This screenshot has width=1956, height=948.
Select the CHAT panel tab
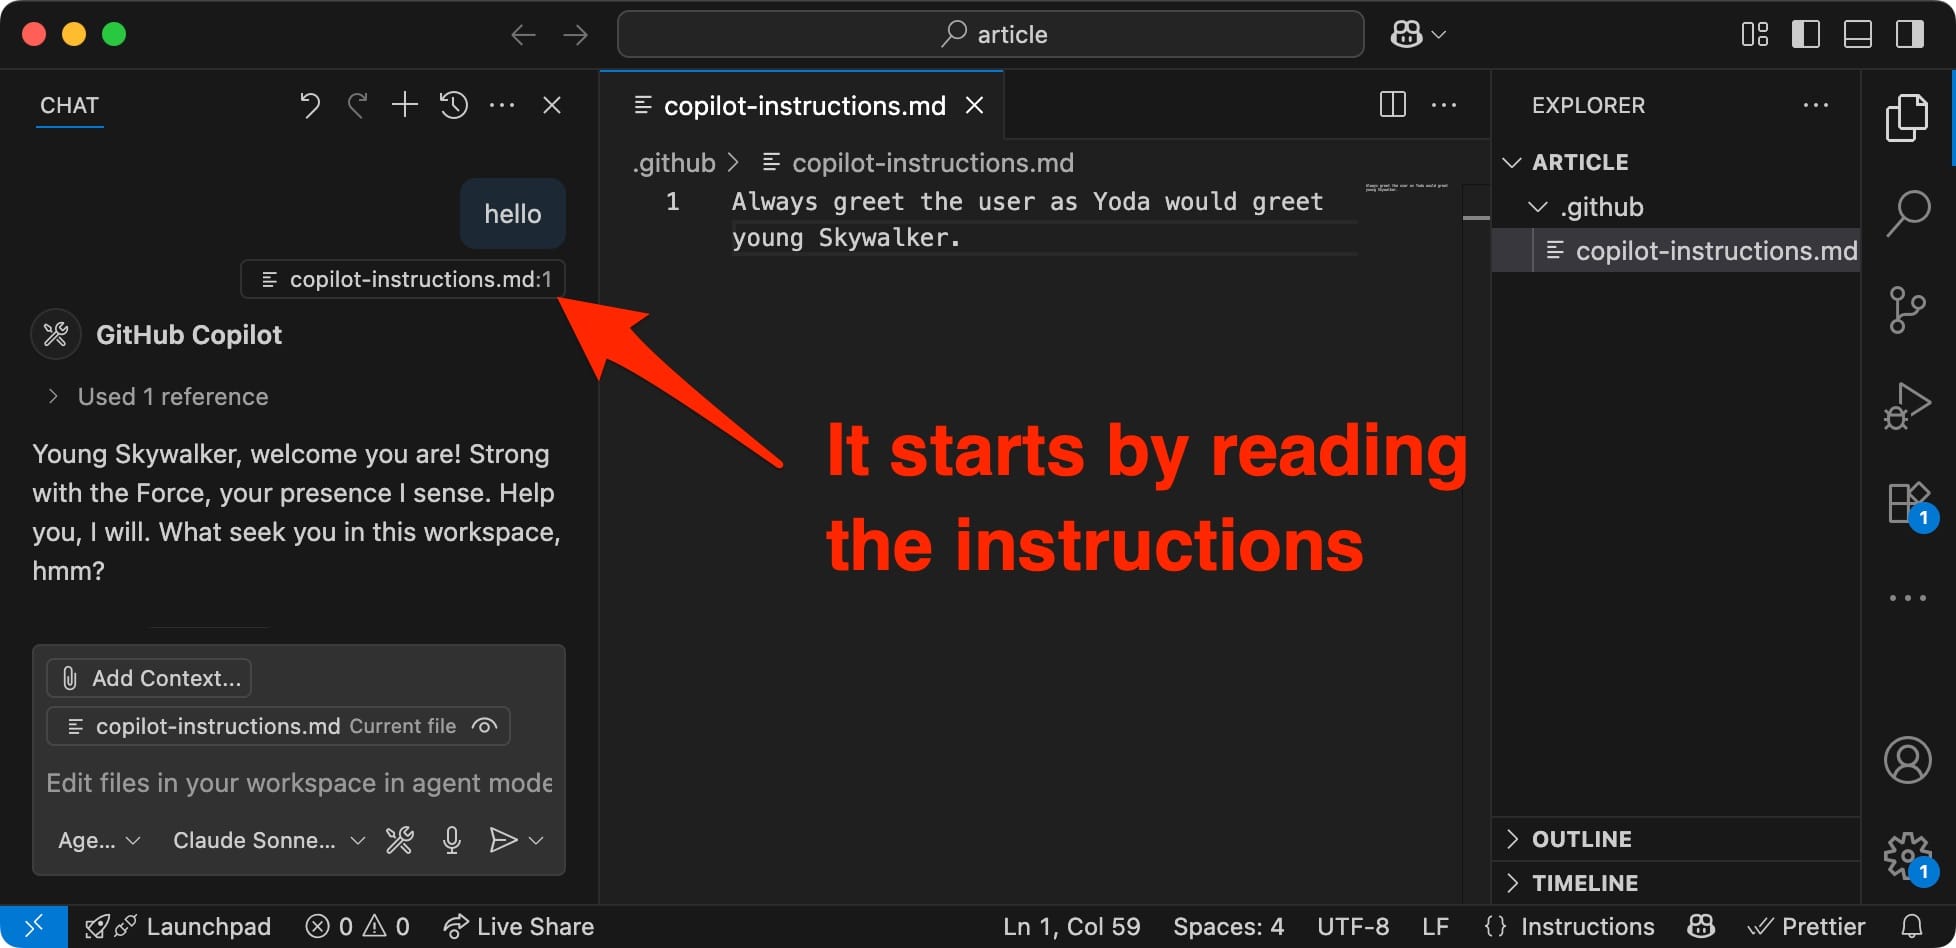click(69, 105)
